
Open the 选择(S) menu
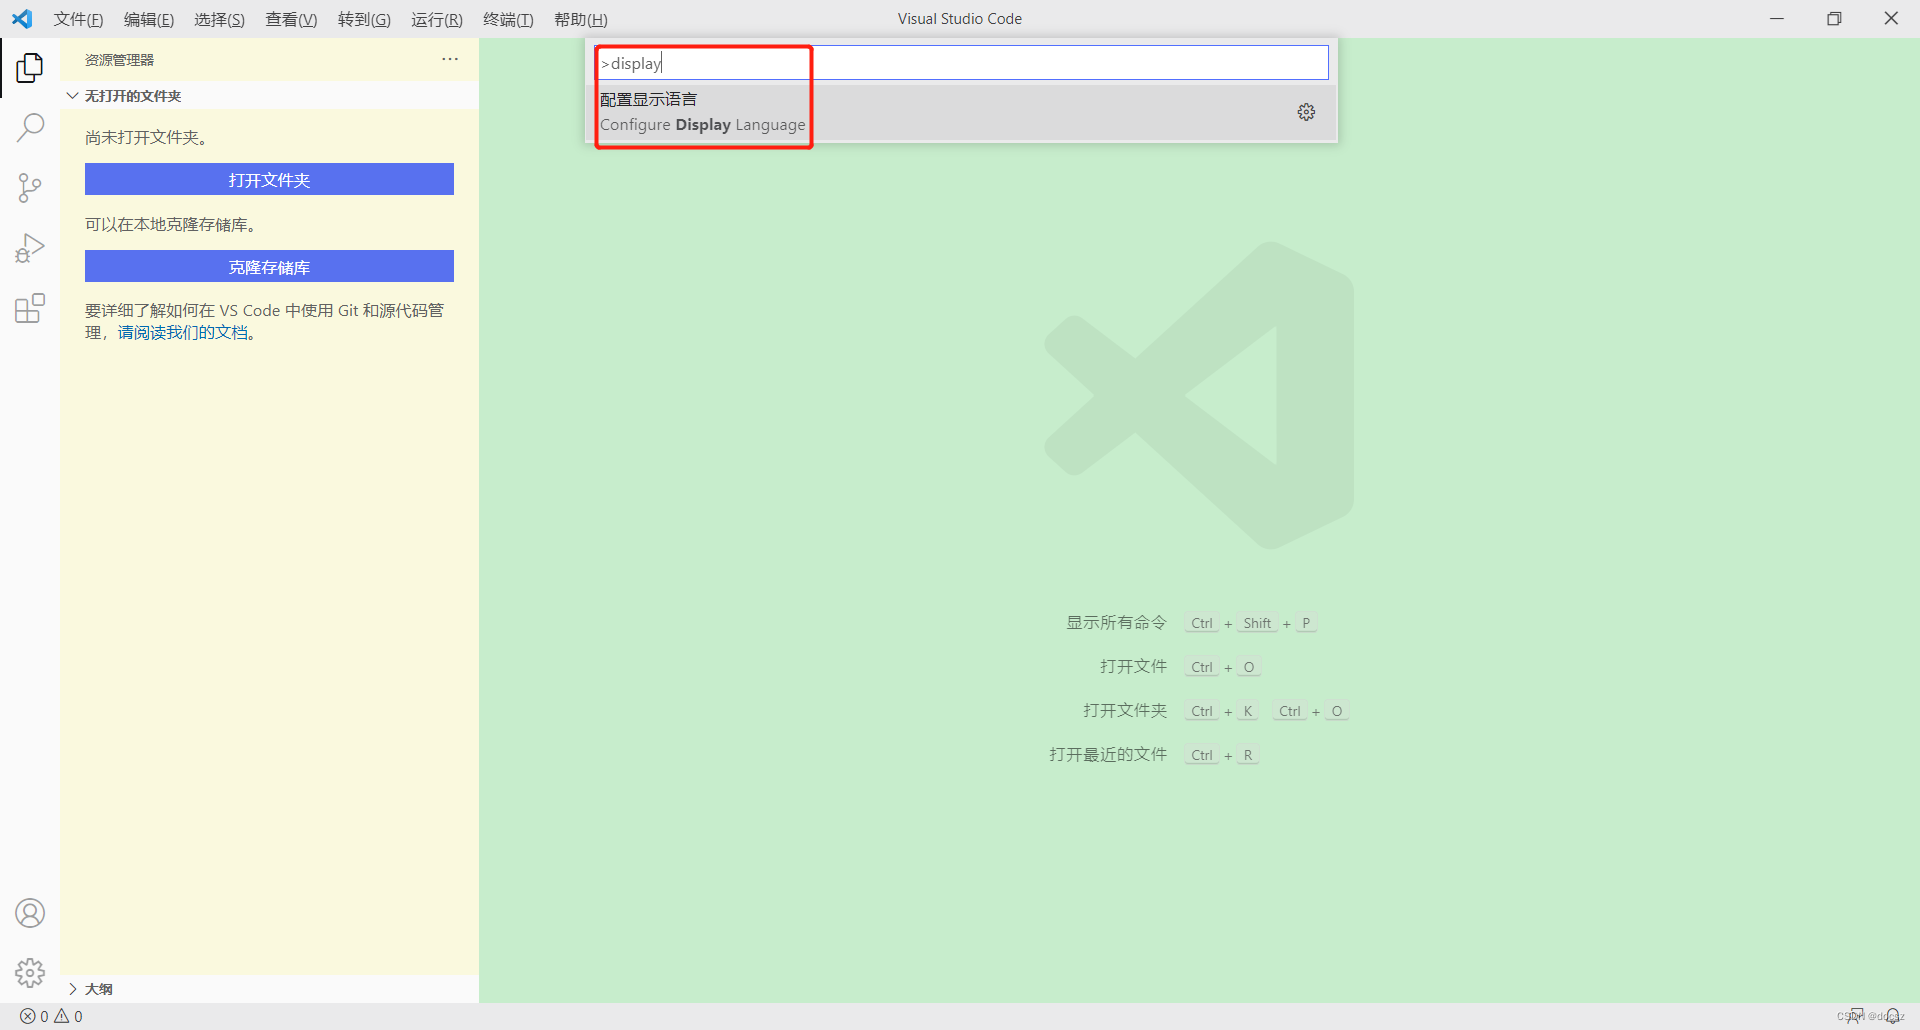pos(220,20)
